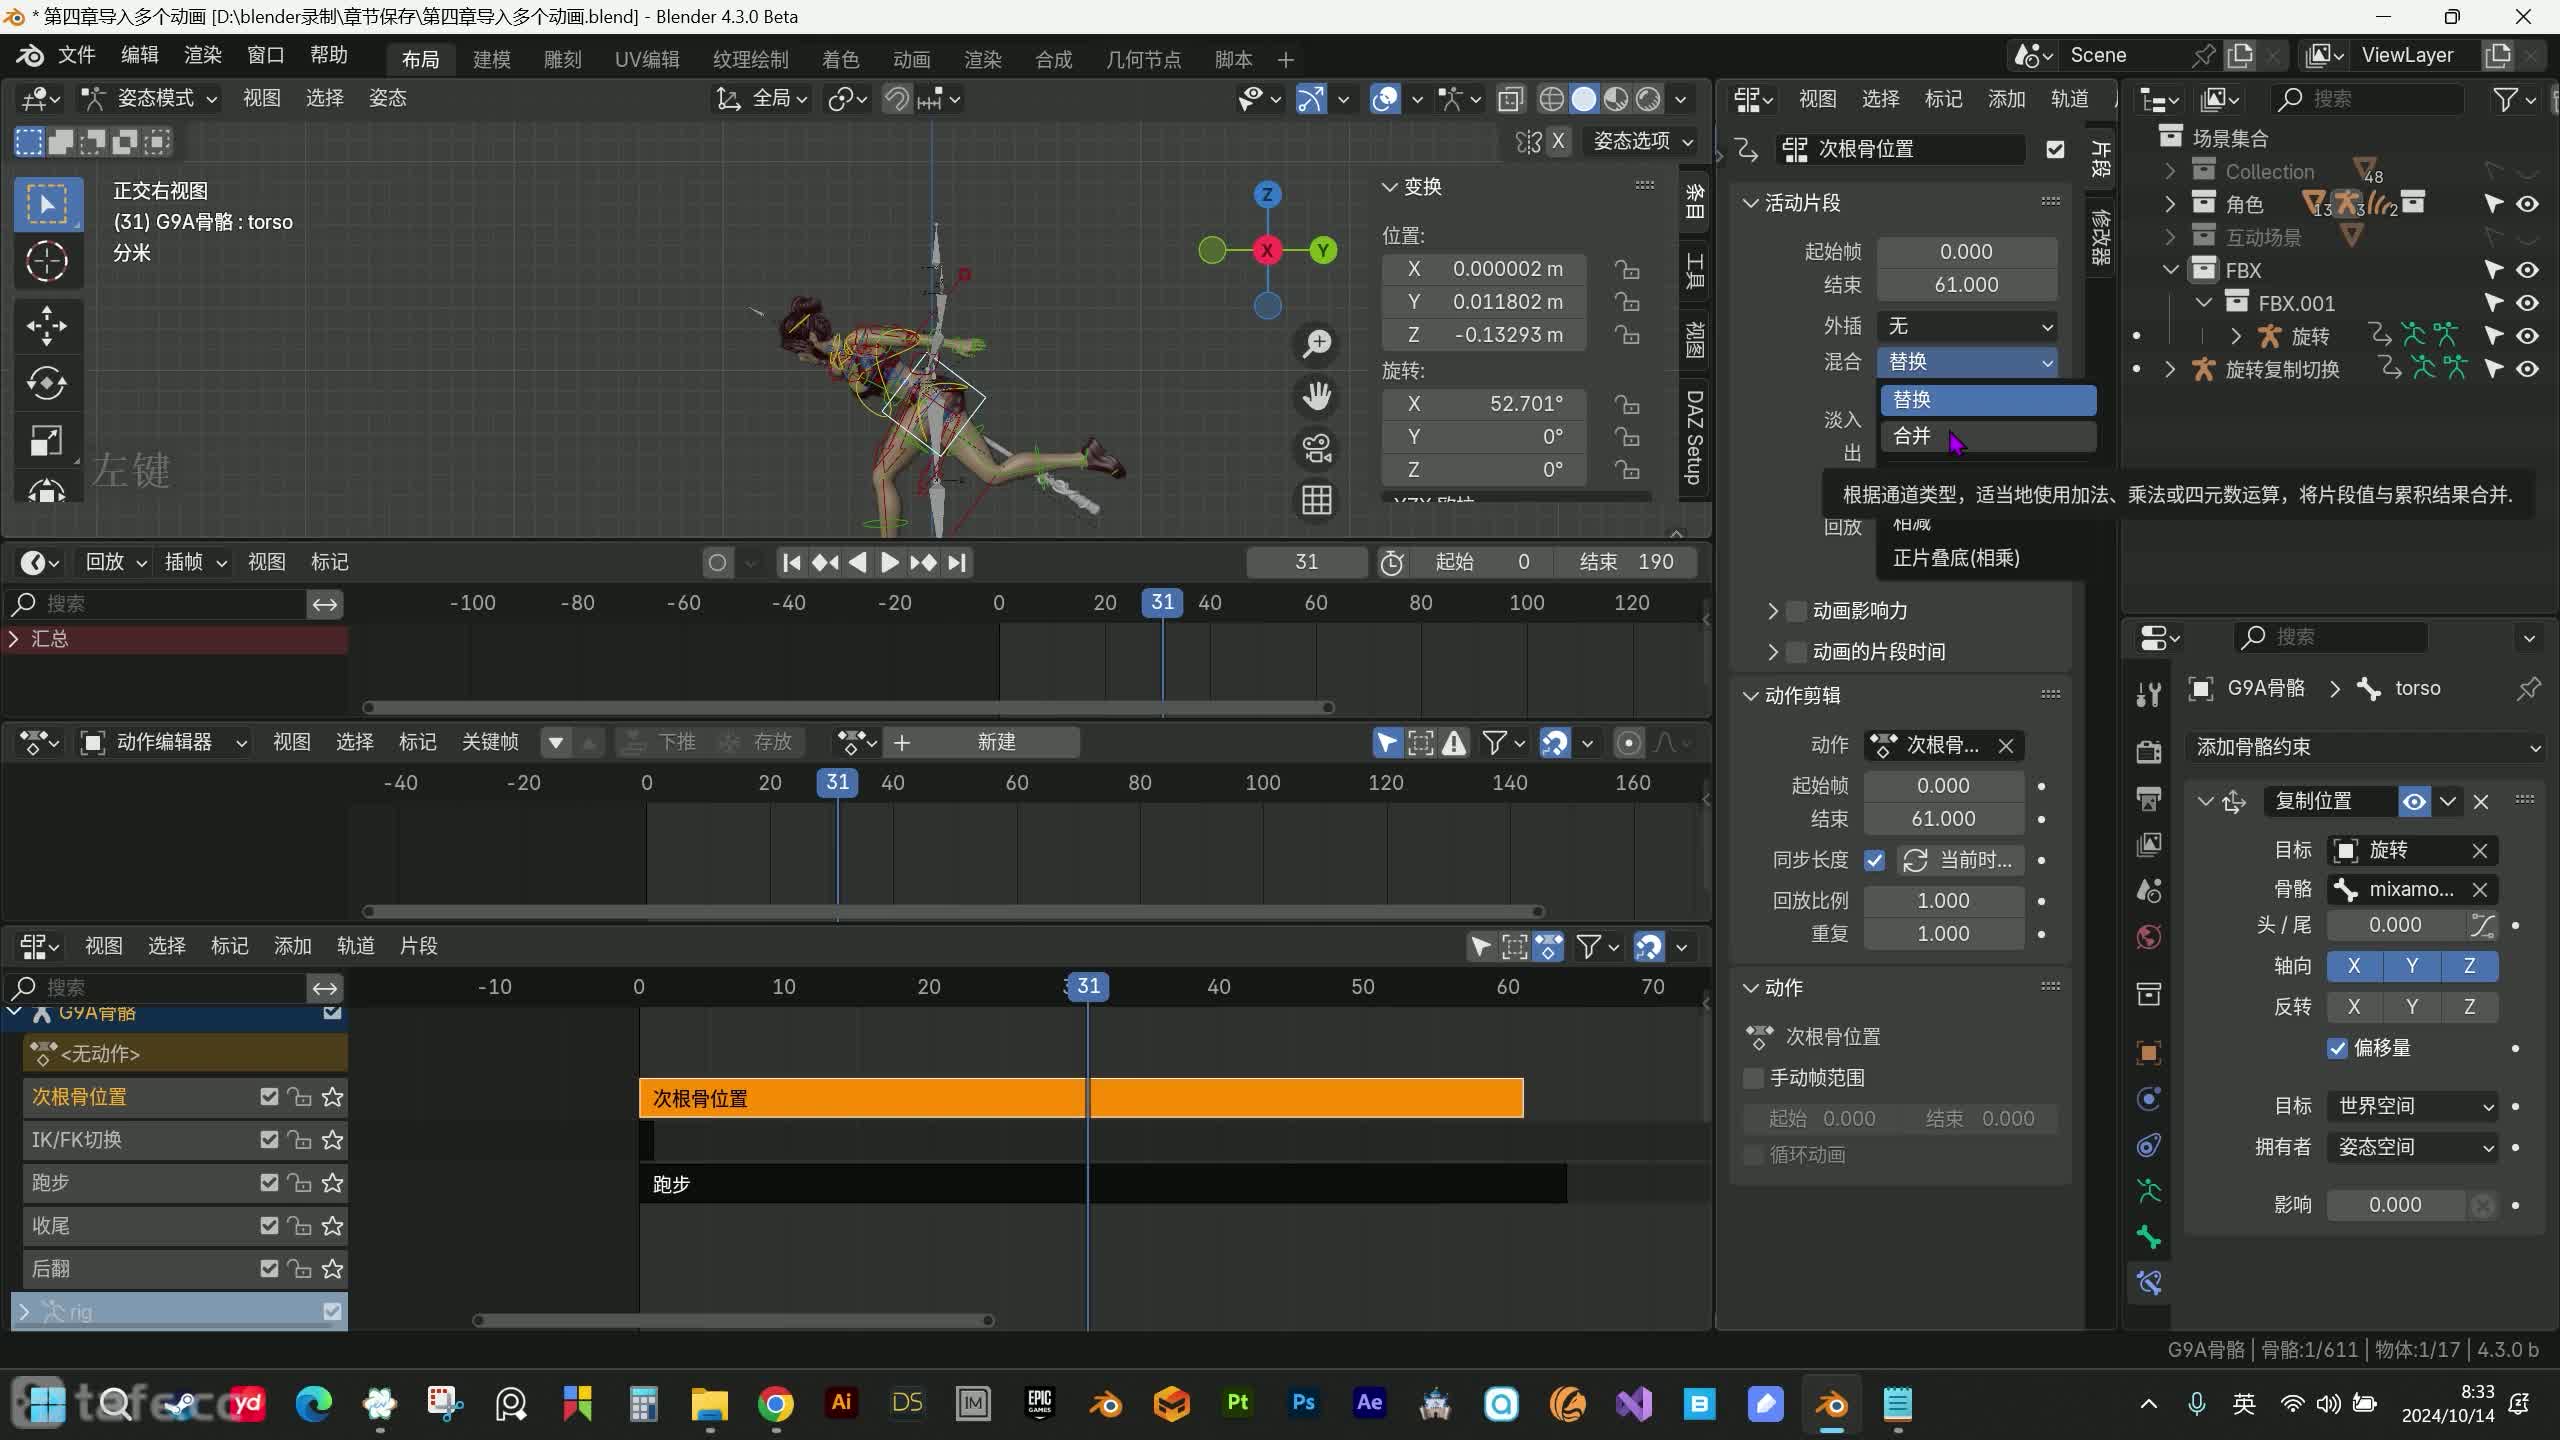Jump to first frame in timeline
This screenshot has width=2560, height=1440.
(791, 562)
